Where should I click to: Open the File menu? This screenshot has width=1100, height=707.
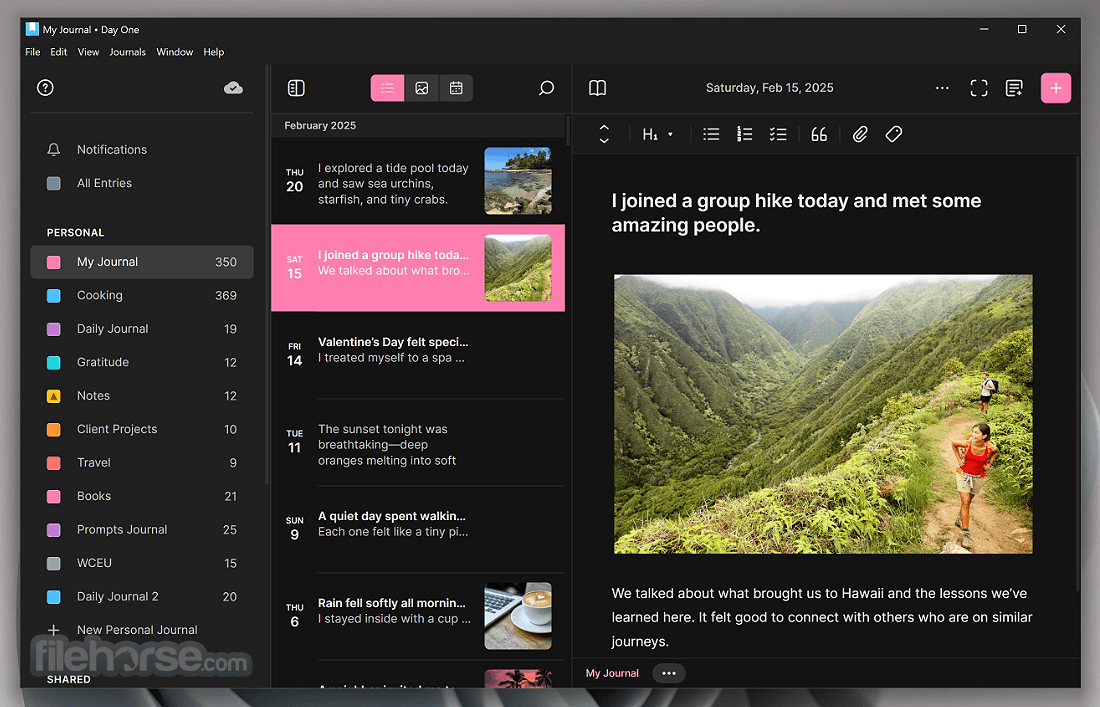[x=32, y=52]
